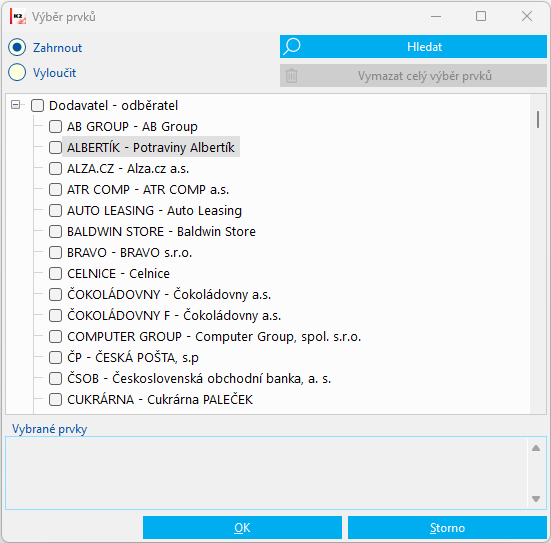
Task: Click the Vybrané prvky box up arrow
Action: pos(536,448)
